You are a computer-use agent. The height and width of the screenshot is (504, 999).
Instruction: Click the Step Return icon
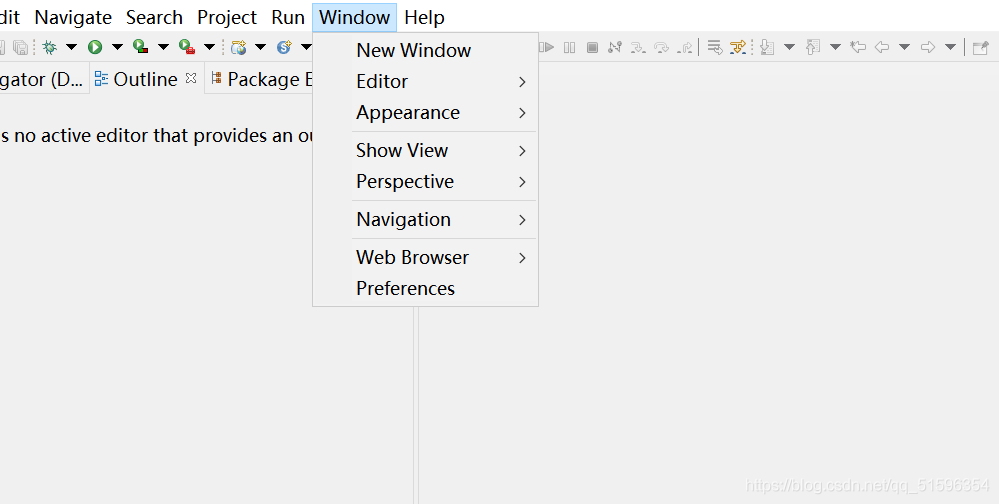pyautogui.click(x=684, y=47)
